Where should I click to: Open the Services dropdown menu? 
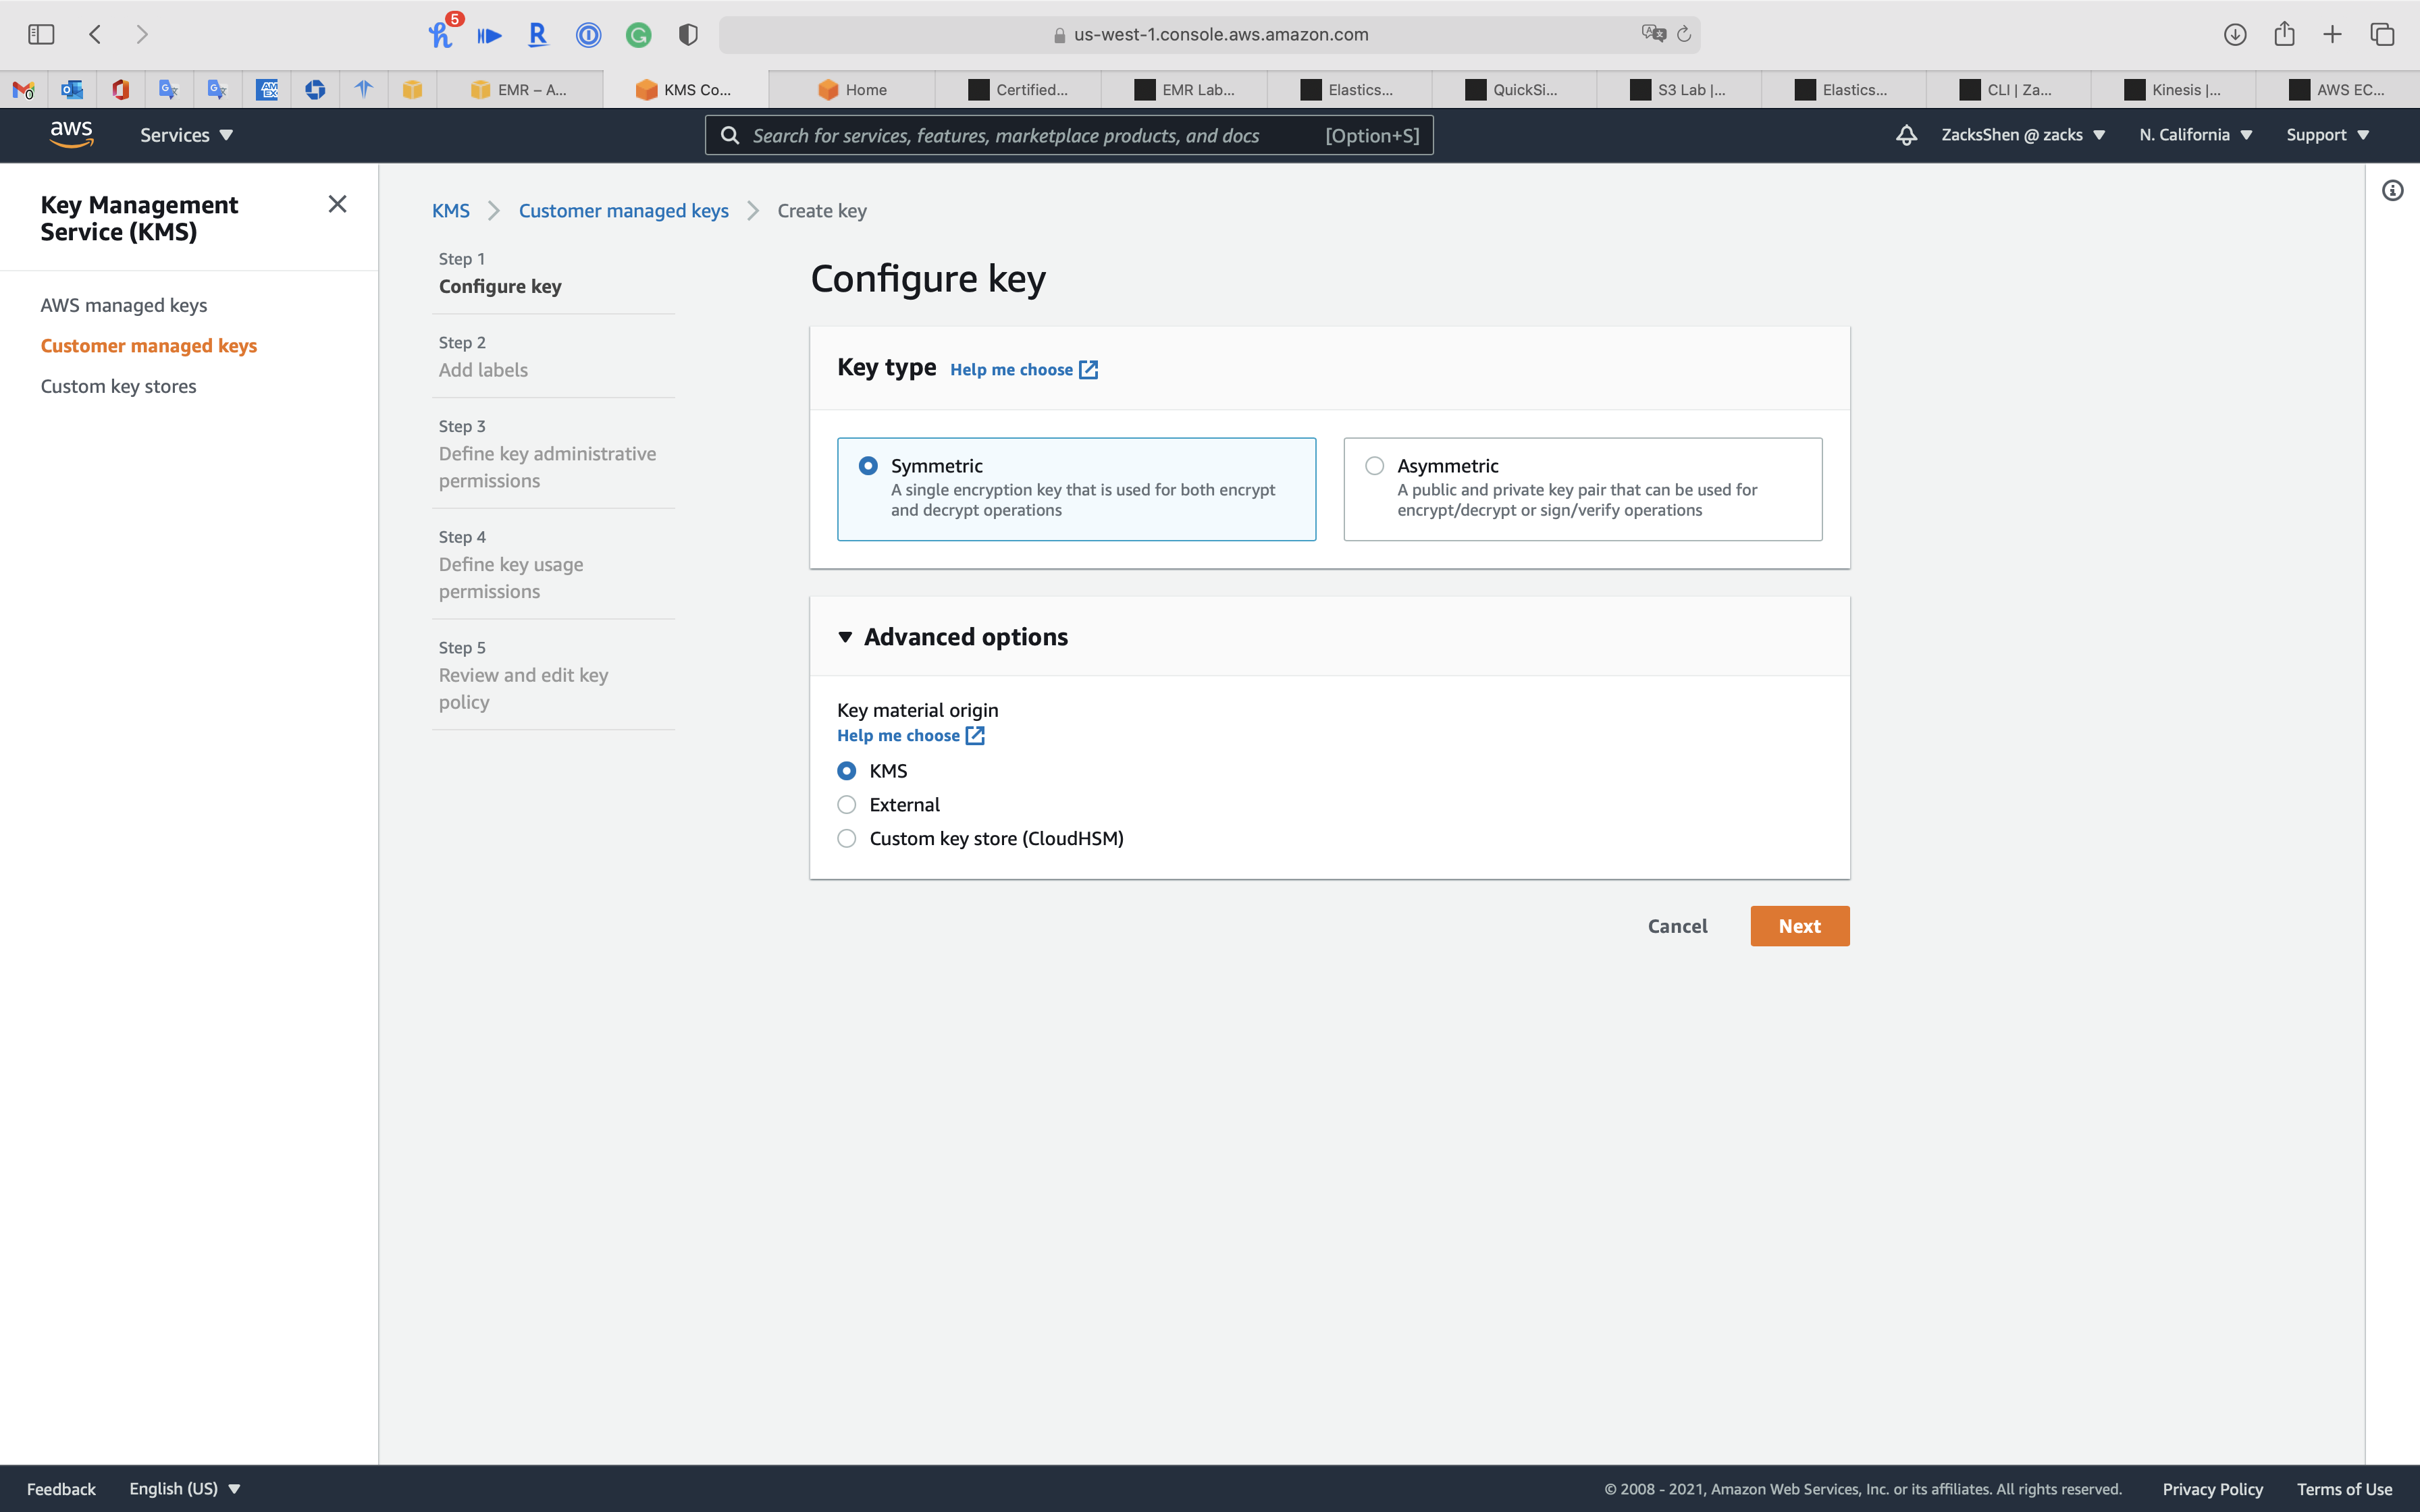(x=186, y=135)
